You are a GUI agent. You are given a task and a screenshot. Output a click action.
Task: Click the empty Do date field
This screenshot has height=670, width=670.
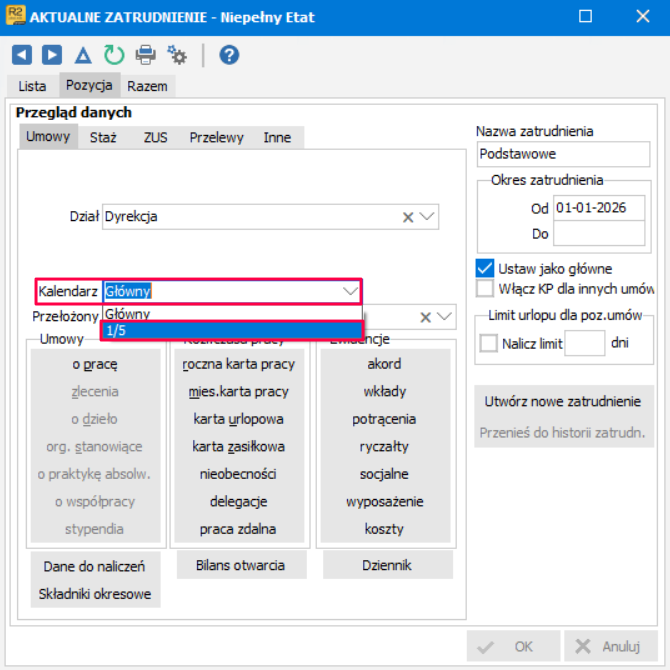[599, 233]
